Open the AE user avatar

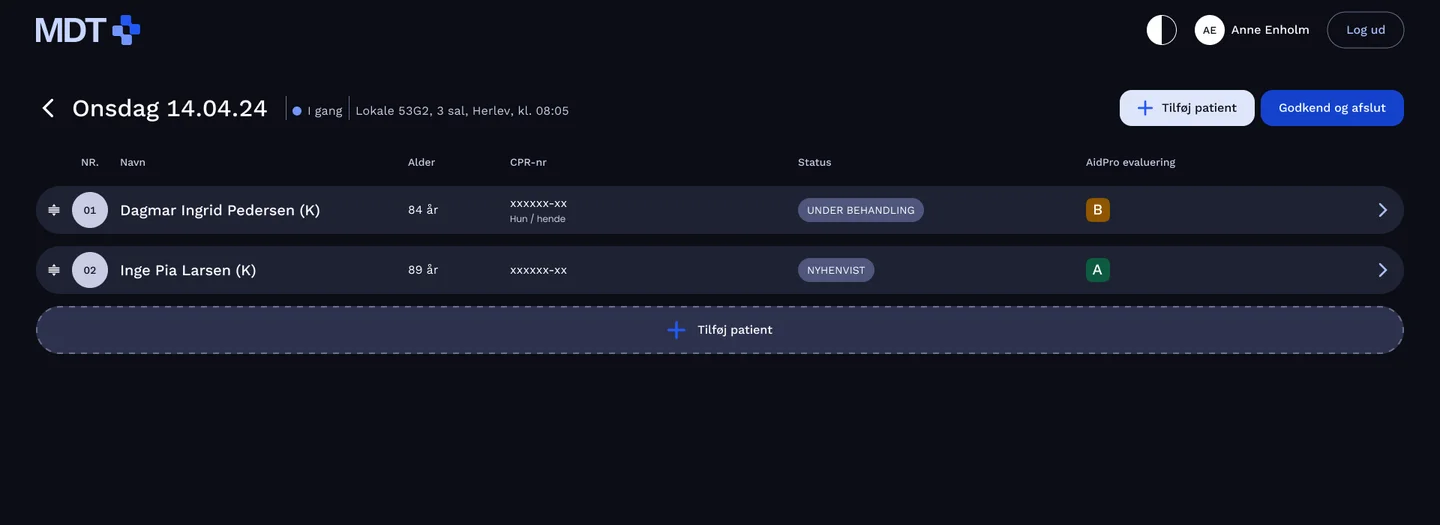pos(1209,30)
